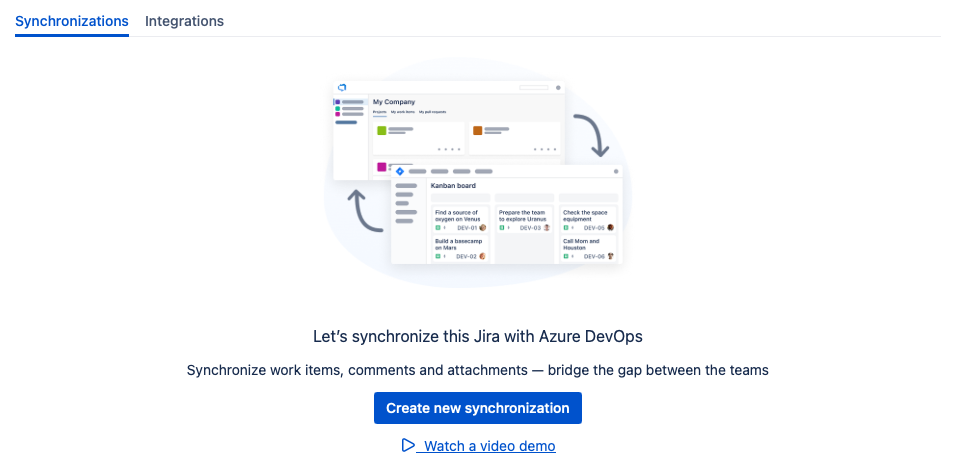
Task: Select the Synchronizations tab
Action: click(72, 21)
